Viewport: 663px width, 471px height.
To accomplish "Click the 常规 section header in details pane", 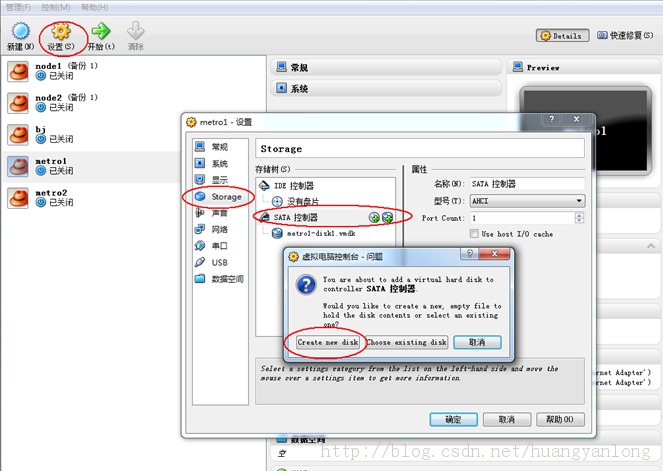I will (x=386, y=67).
